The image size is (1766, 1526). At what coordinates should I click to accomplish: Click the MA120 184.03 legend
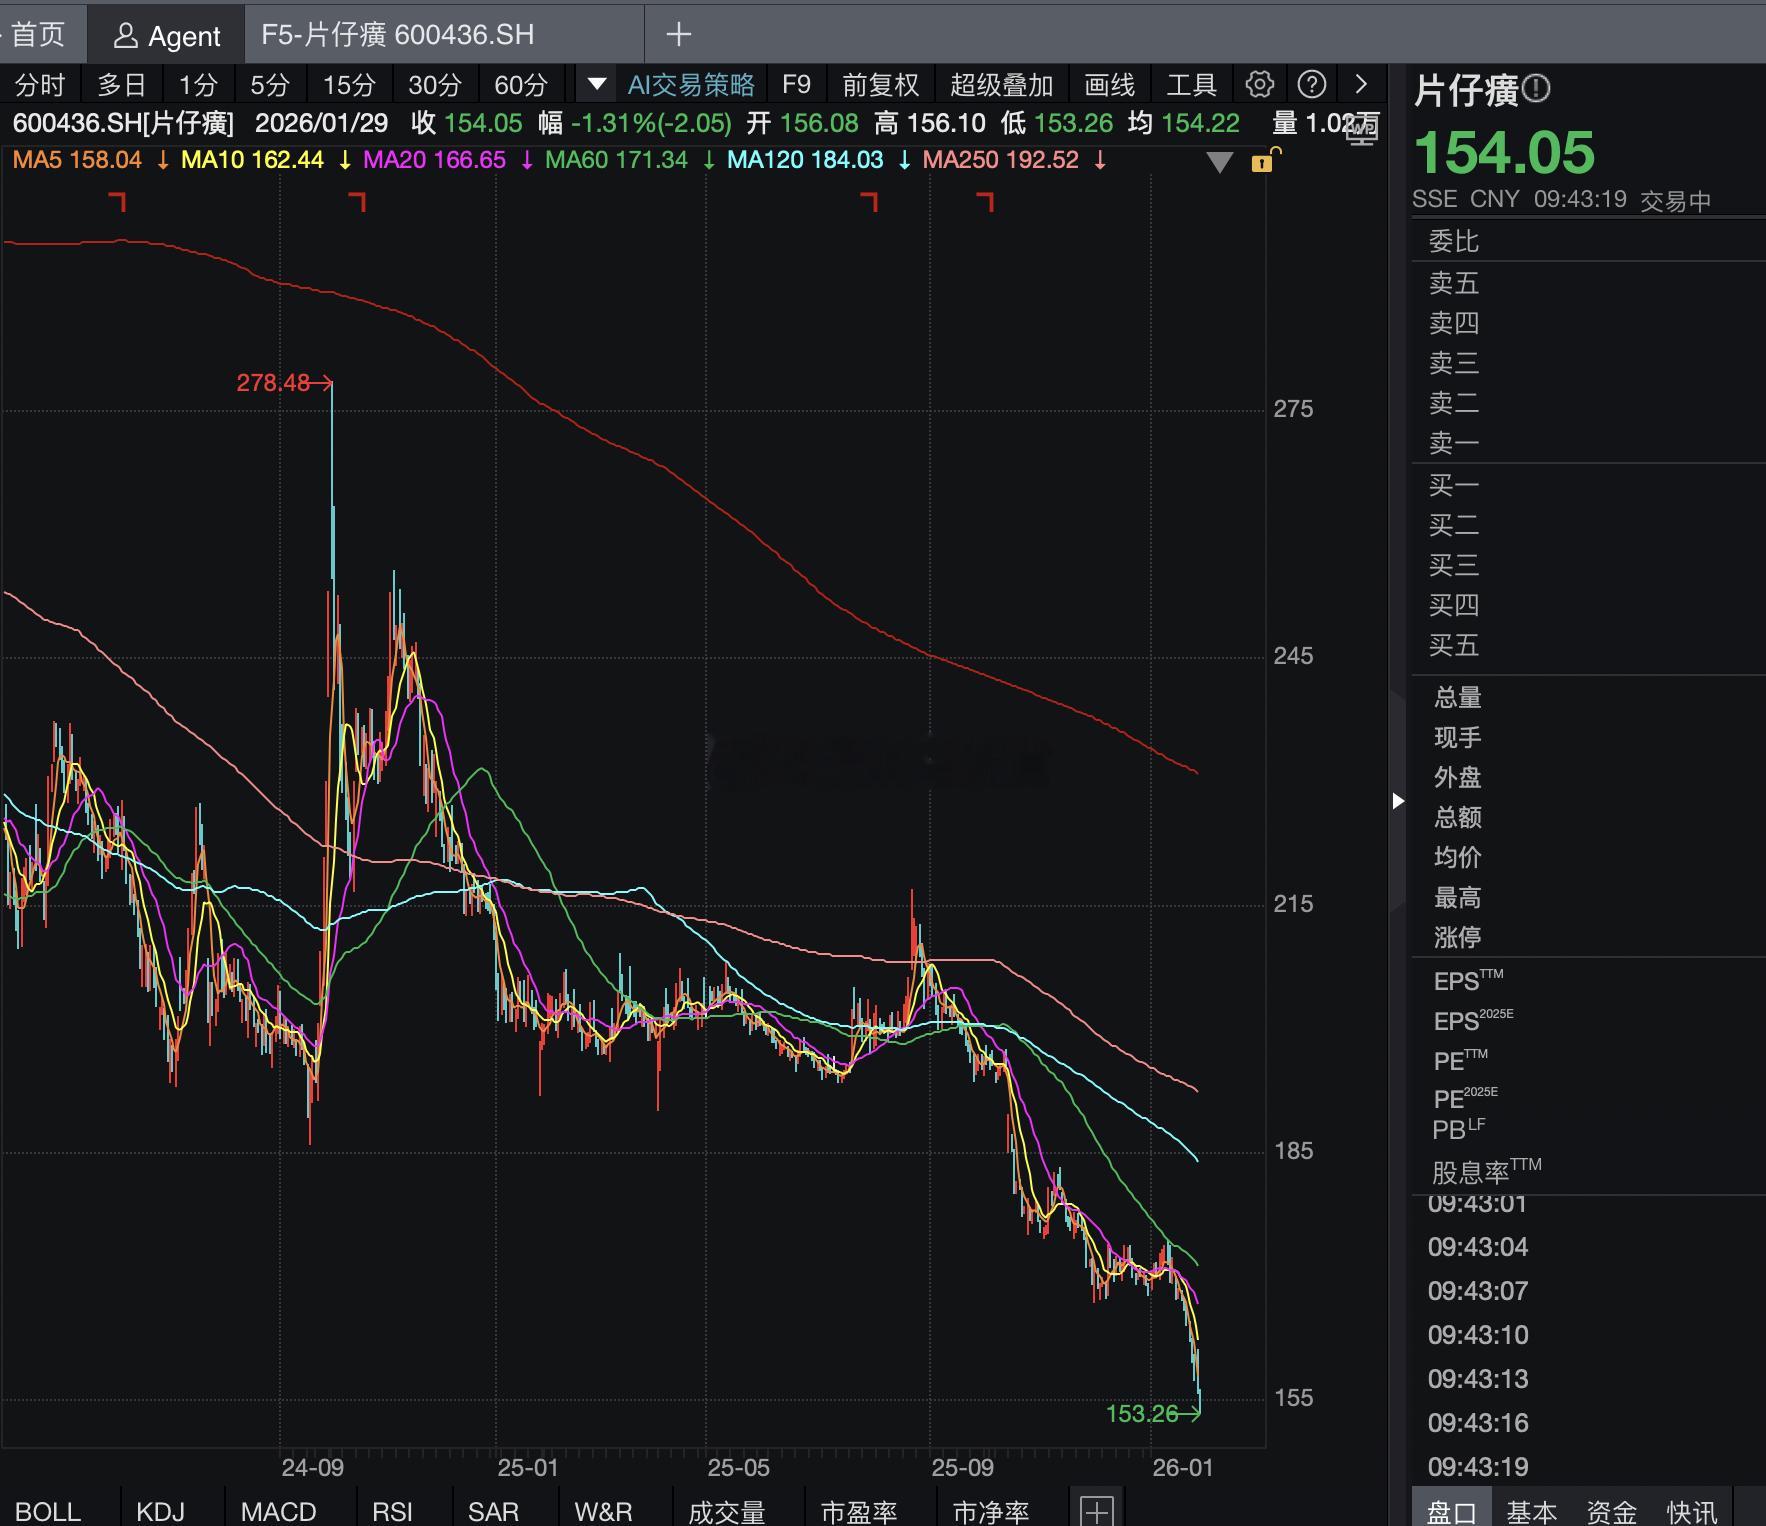(805, 160)
